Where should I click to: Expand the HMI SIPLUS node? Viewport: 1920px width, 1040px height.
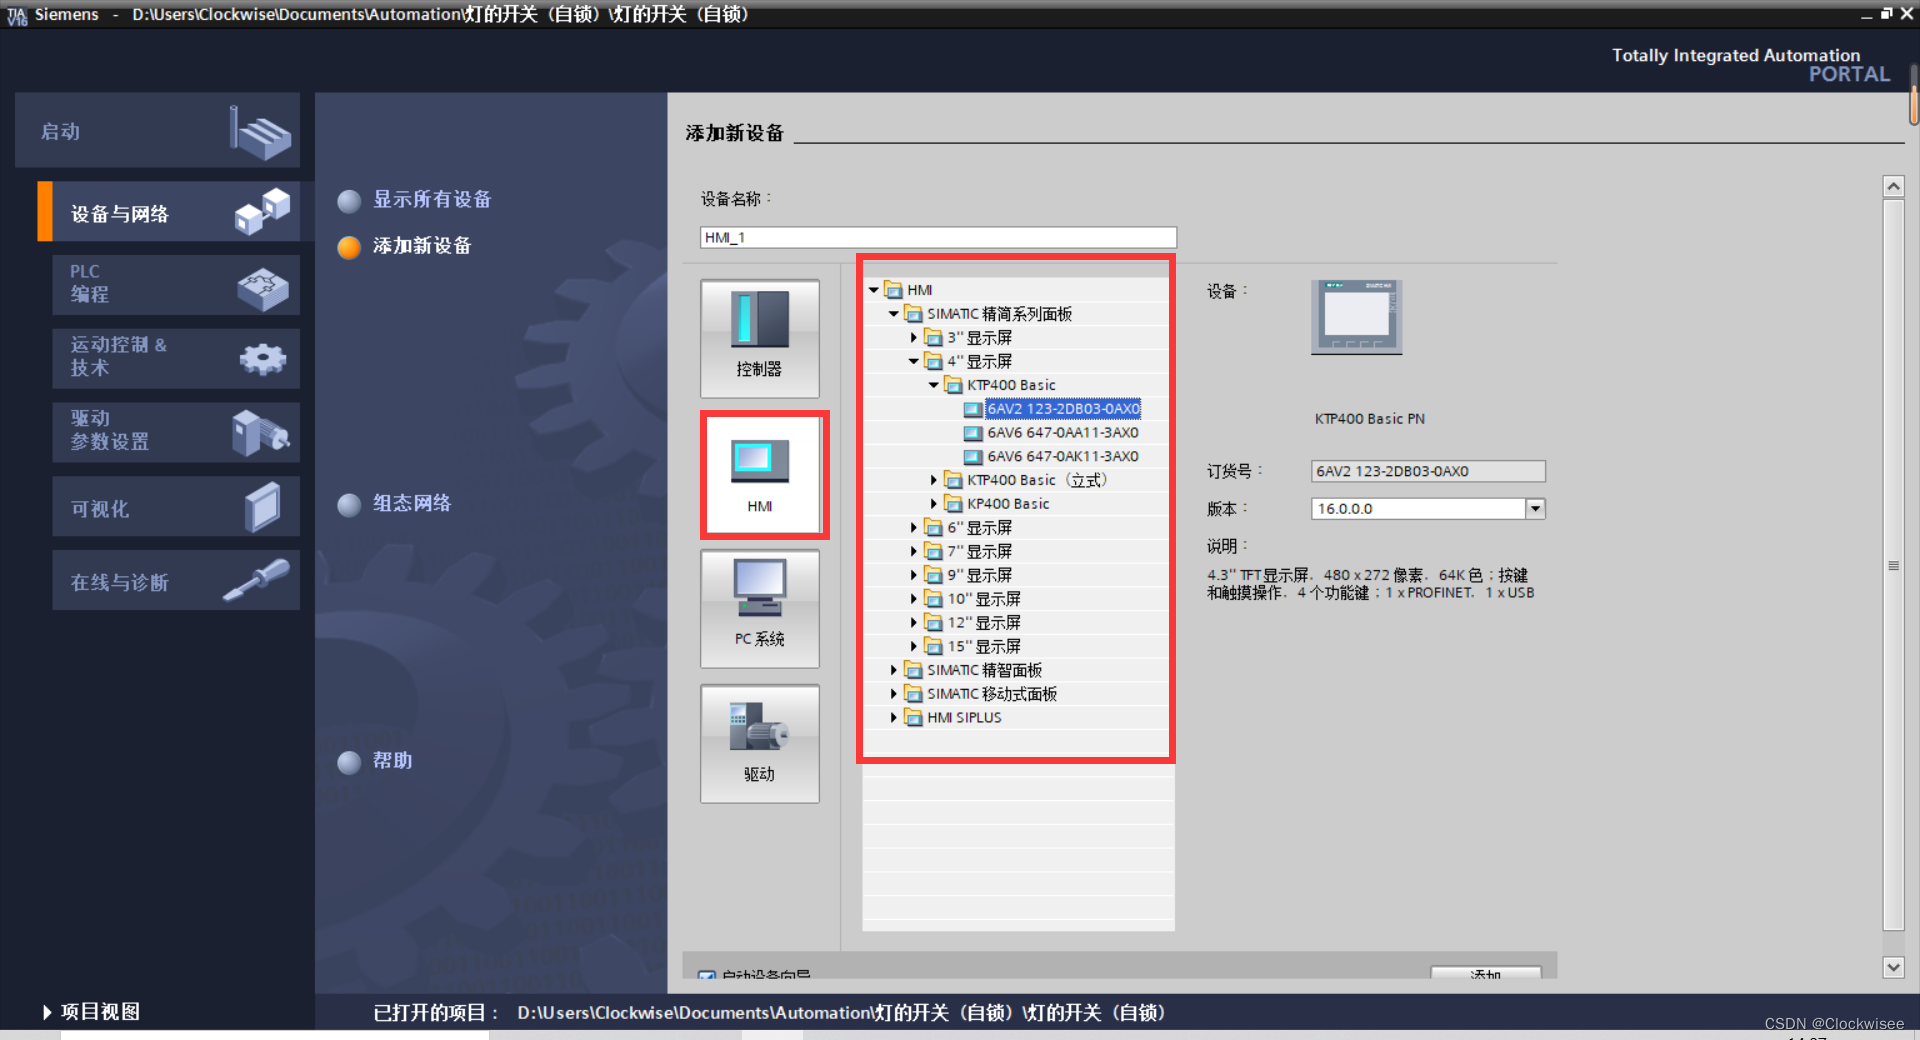(894, 717)
